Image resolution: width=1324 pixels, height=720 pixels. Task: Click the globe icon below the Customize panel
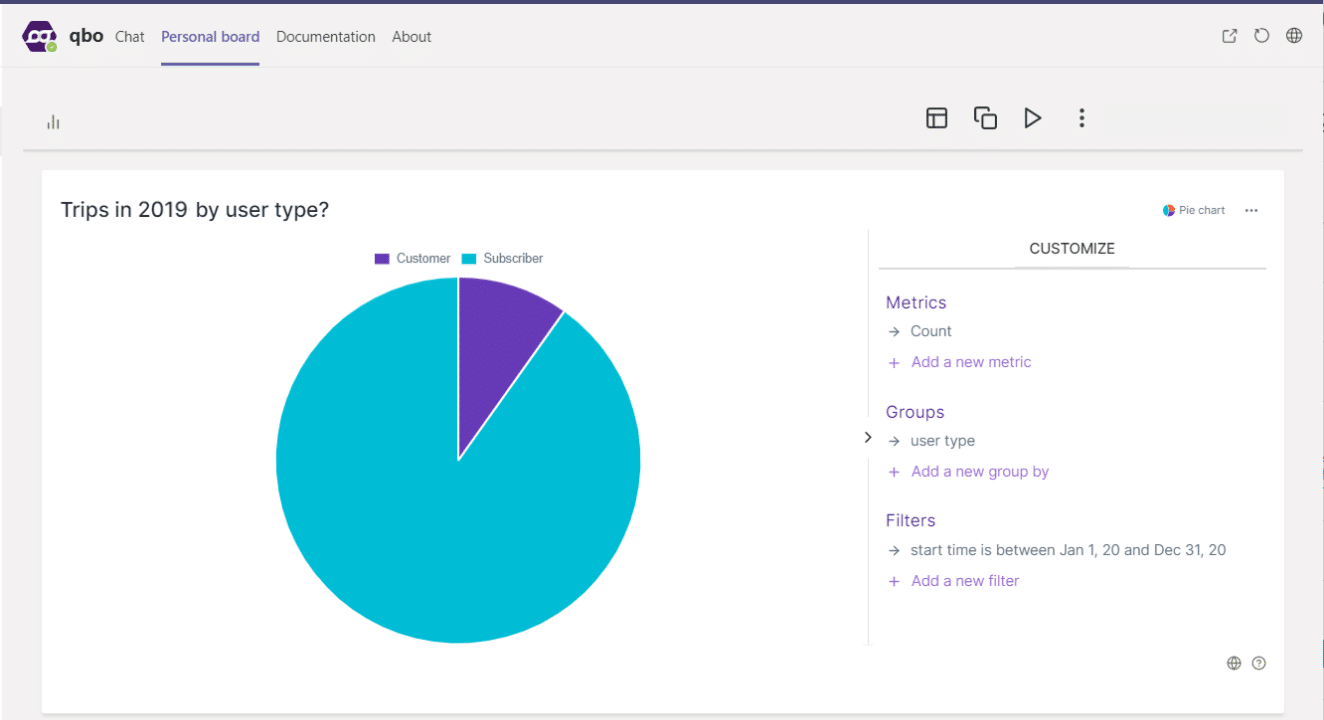pyautogui.click(x=1234, y=663)
